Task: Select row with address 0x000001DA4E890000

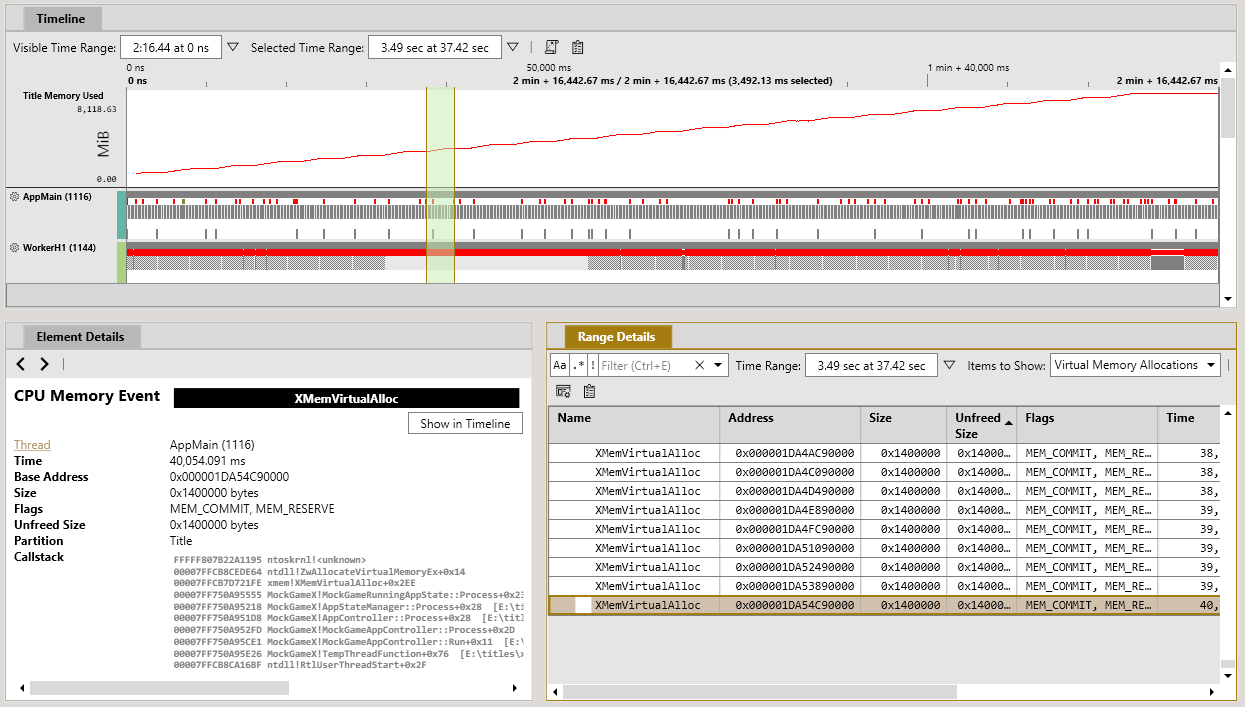Action: pos(885,510)
